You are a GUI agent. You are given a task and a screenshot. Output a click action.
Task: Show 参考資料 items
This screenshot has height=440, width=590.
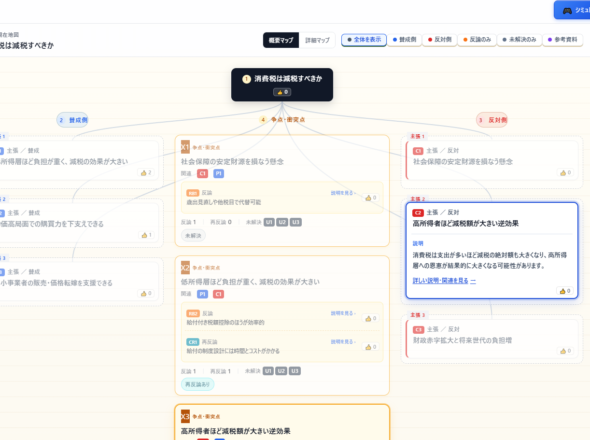click(x=563, y=40)
